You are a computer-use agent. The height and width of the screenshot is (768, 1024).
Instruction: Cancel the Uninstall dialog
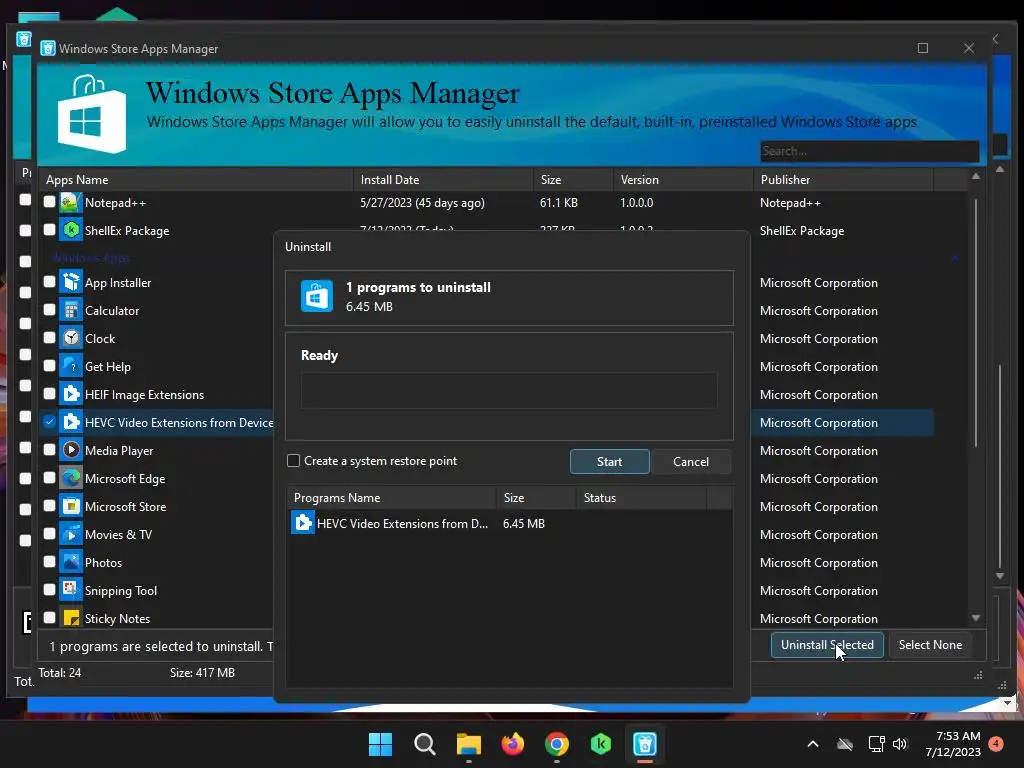690,462
